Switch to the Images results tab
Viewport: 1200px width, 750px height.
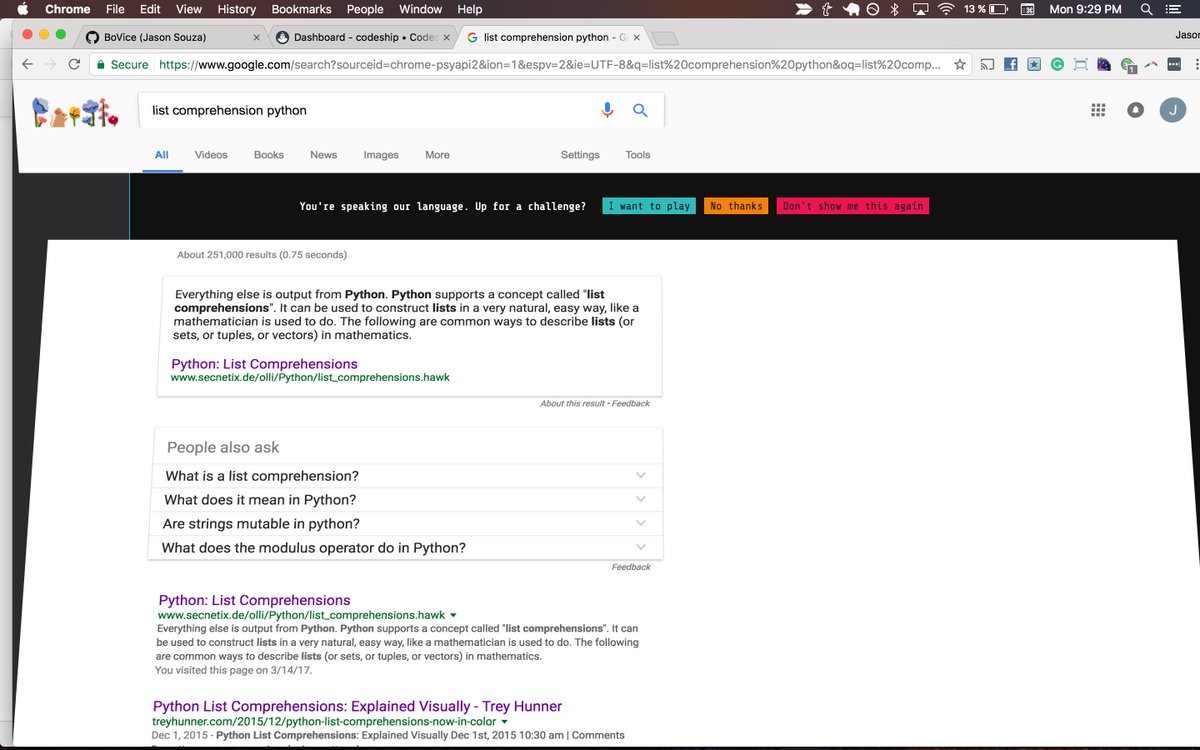tap(381, 155)
